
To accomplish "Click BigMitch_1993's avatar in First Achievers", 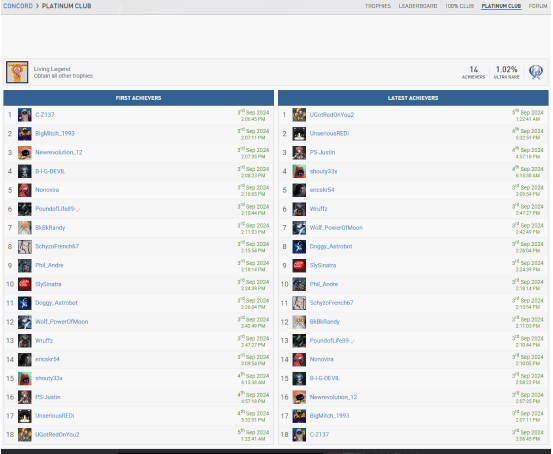I will [x=25, y=134].
